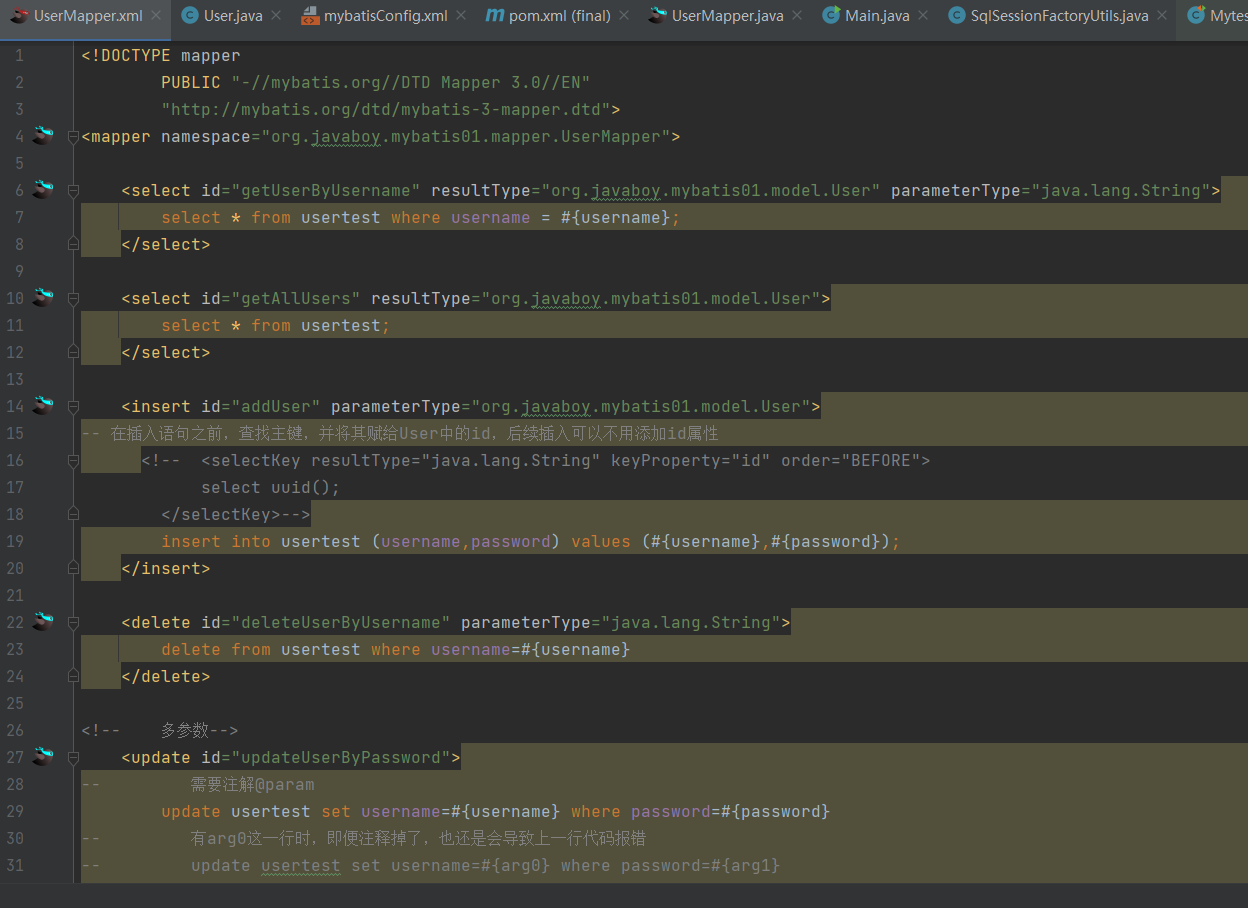Click the "</selectKey>-->" text on line 18
Screen dimensions: 1248x908
236,514
